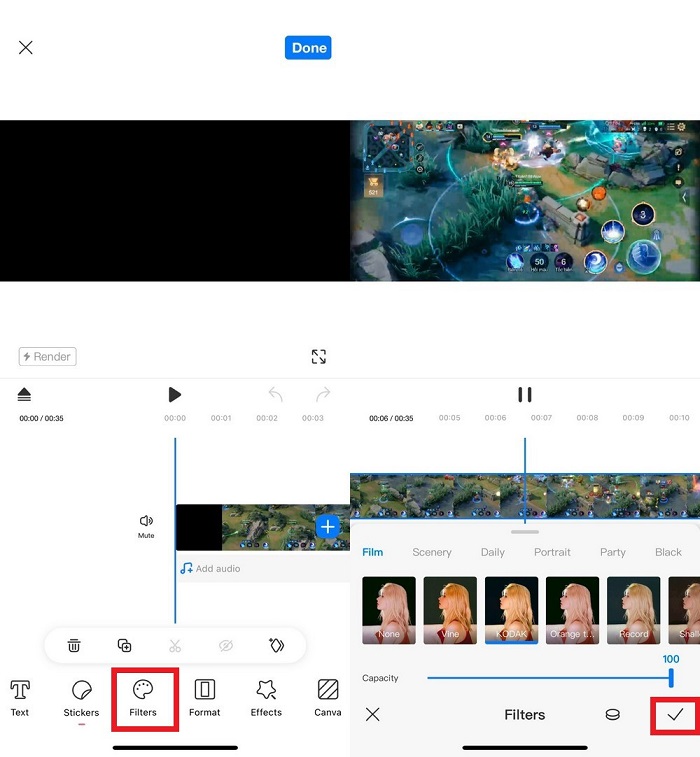The height and width of the screenshot is (757, 700).
Task: Open the Stickers tool
Action: [82, 698]
